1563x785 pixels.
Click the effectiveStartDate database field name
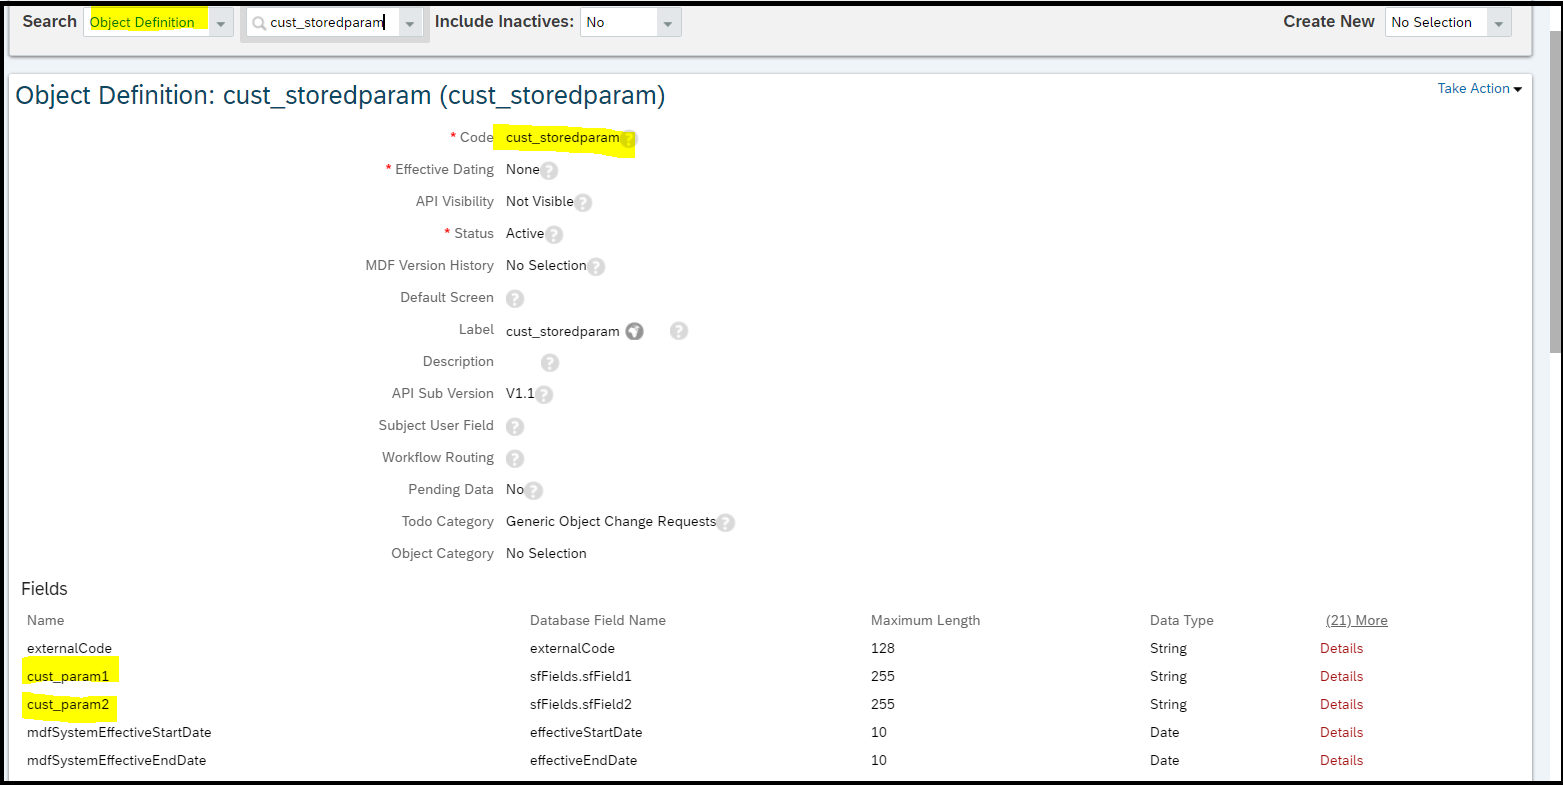(586, 732)
